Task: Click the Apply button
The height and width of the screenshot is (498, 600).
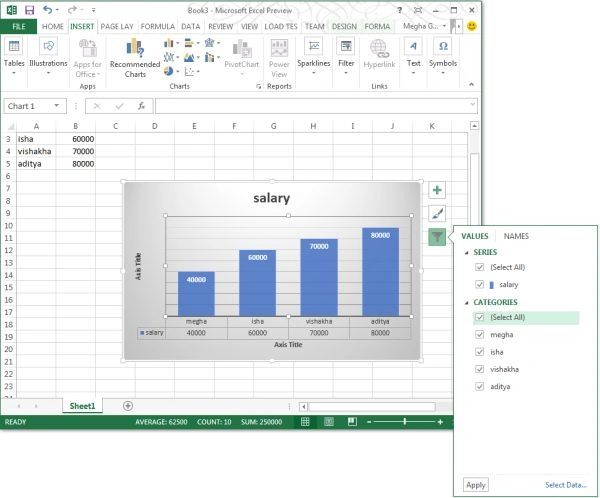Action: [475, 485]
